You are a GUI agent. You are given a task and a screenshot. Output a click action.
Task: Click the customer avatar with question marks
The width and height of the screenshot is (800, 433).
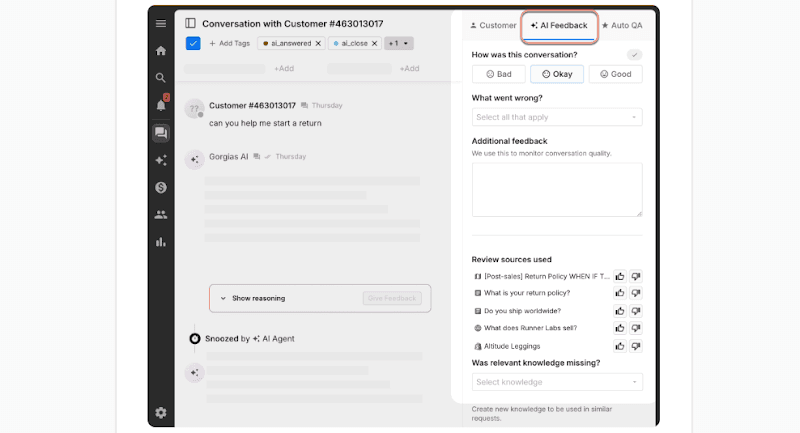pos(194,109)
